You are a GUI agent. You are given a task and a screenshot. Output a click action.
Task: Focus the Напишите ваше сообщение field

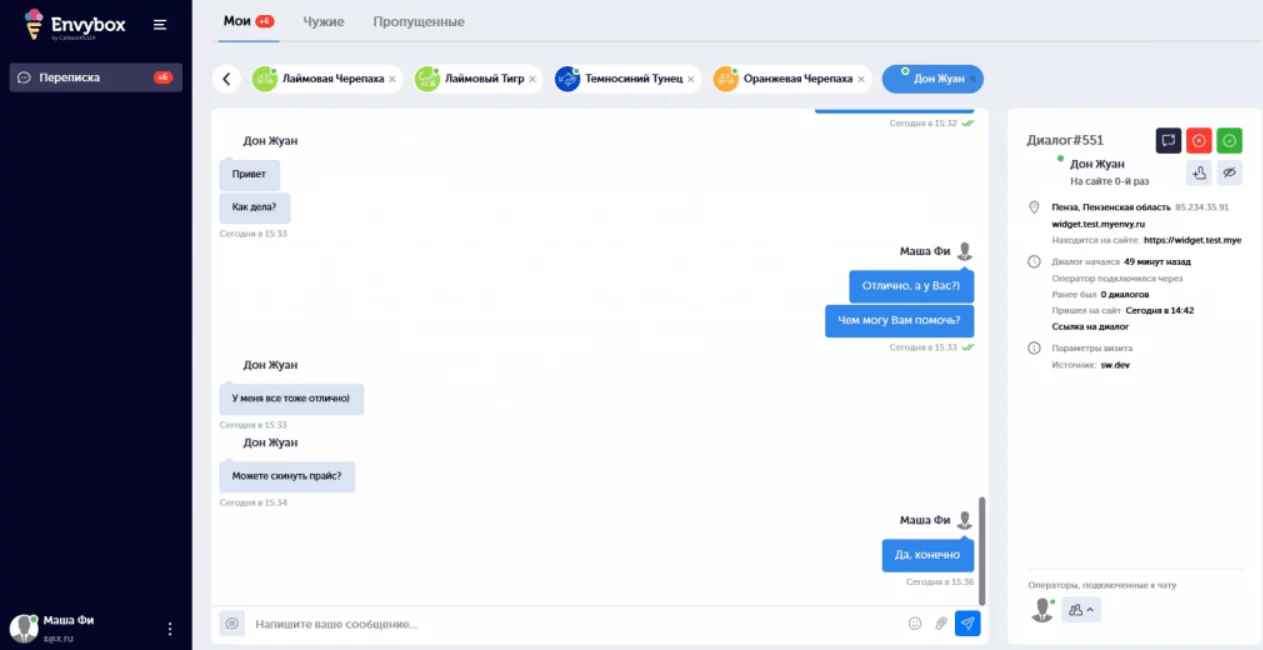point(575,624)
